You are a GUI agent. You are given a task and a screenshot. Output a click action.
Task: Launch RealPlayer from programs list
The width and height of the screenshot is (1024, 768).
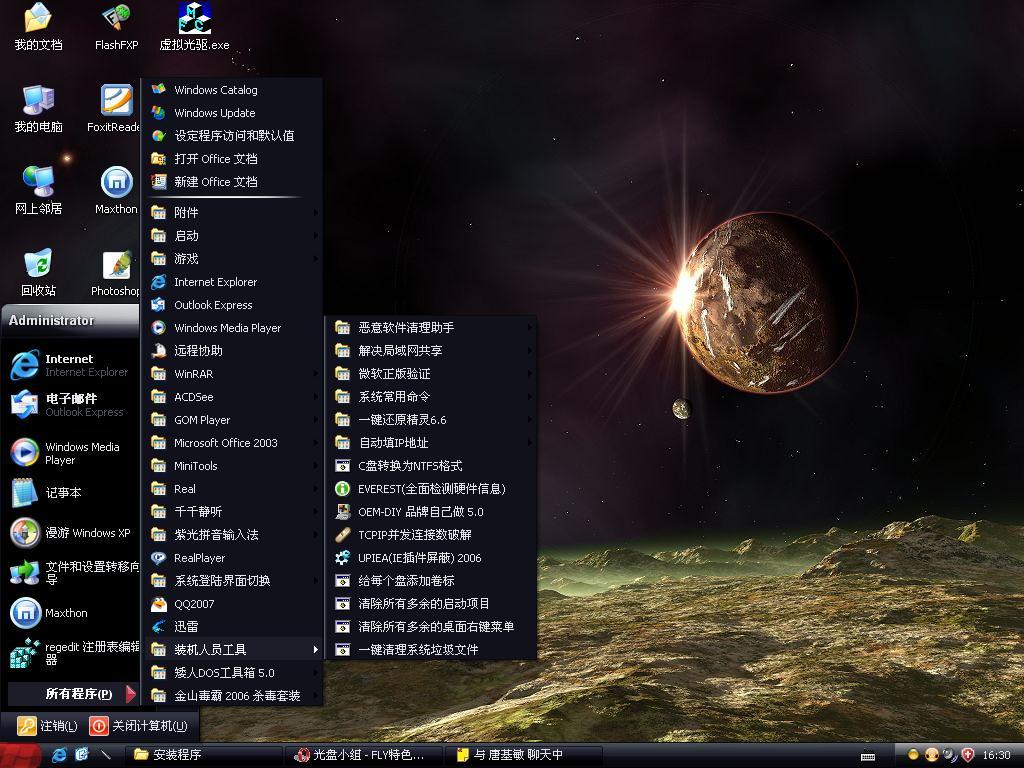point(232,558)
